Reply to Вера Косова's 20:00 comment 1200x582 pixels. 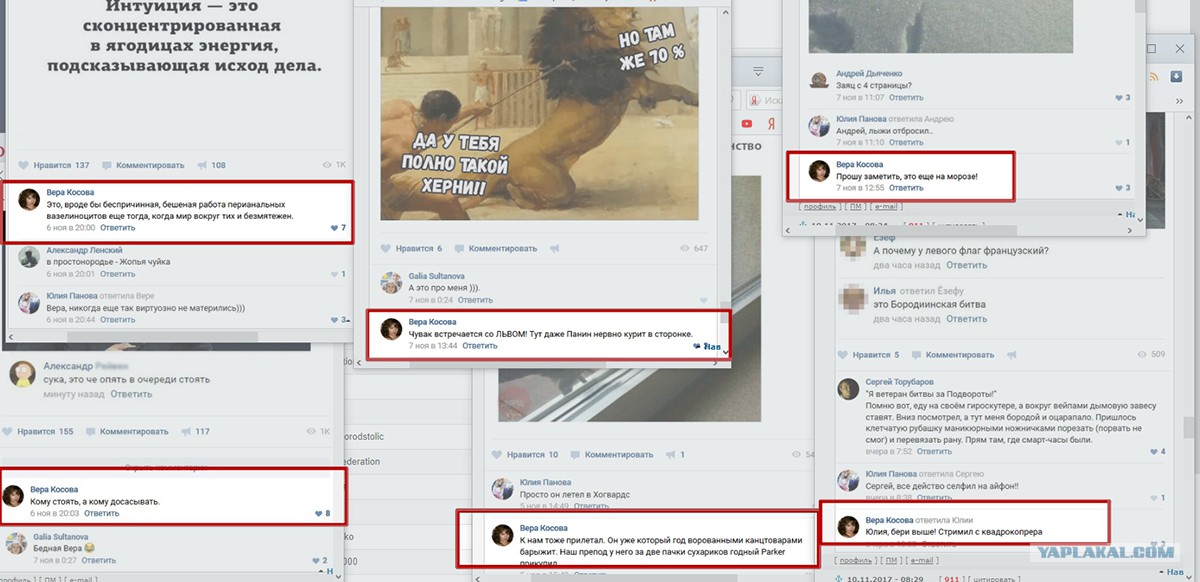pyautogui.click(x=118, y=228)
